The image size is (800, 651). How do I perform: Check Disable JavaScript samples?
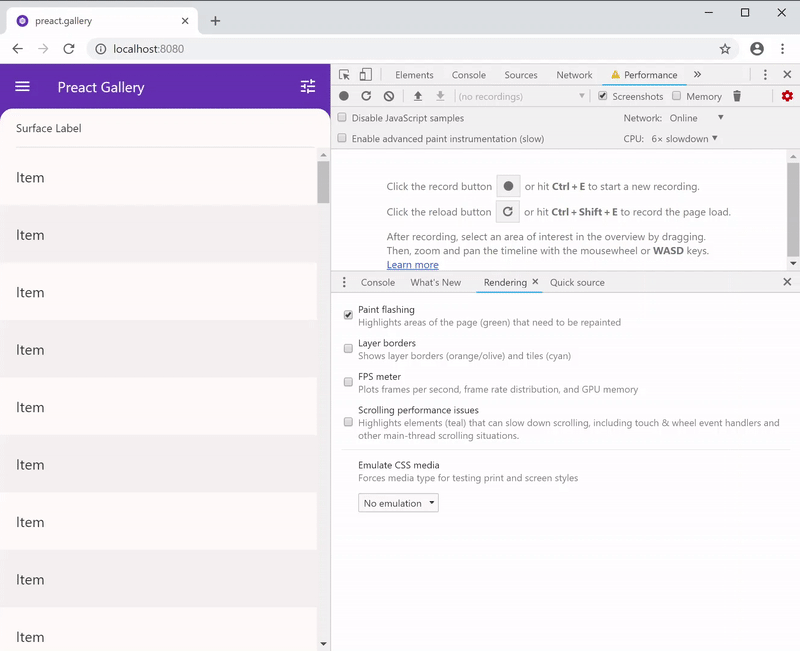[x=342, y=117]
